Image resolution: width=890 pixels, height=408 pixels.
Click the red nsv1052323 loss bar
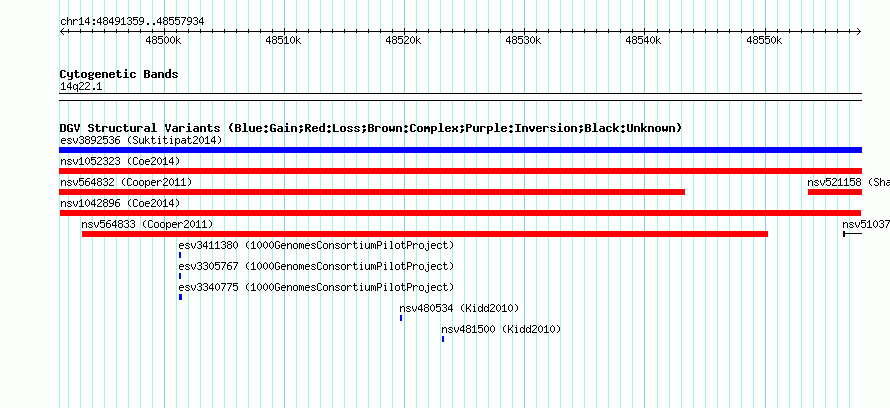pyautogui.click(x=460, y=171)
